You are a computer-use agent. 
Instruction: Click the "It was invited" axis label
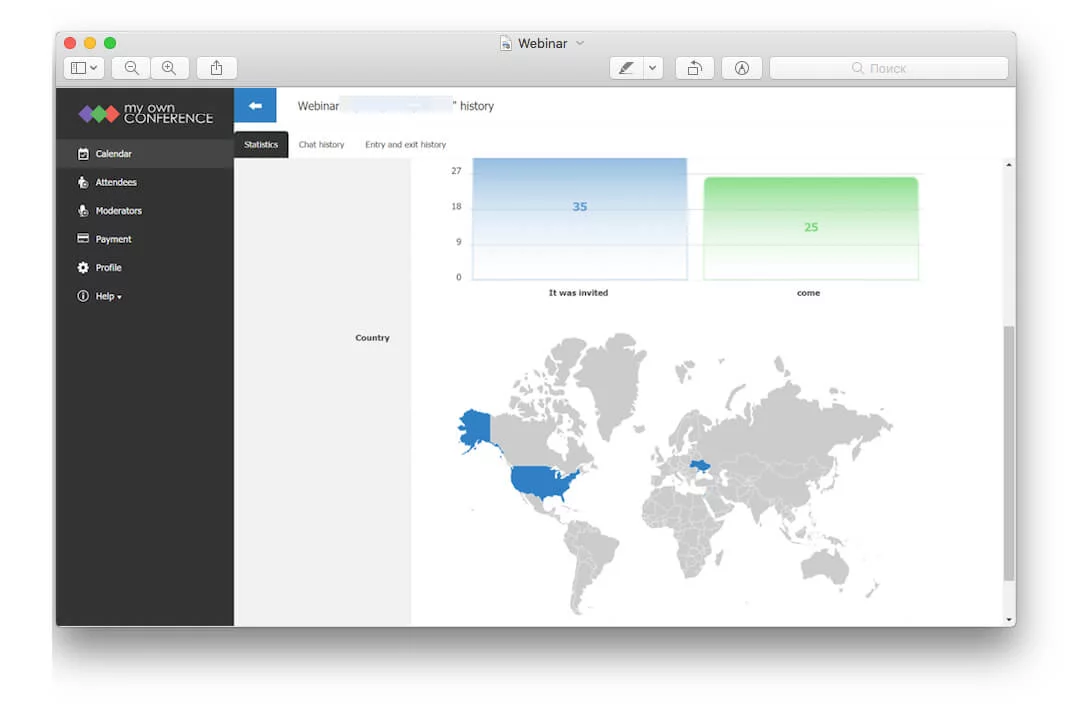(578, 293)
